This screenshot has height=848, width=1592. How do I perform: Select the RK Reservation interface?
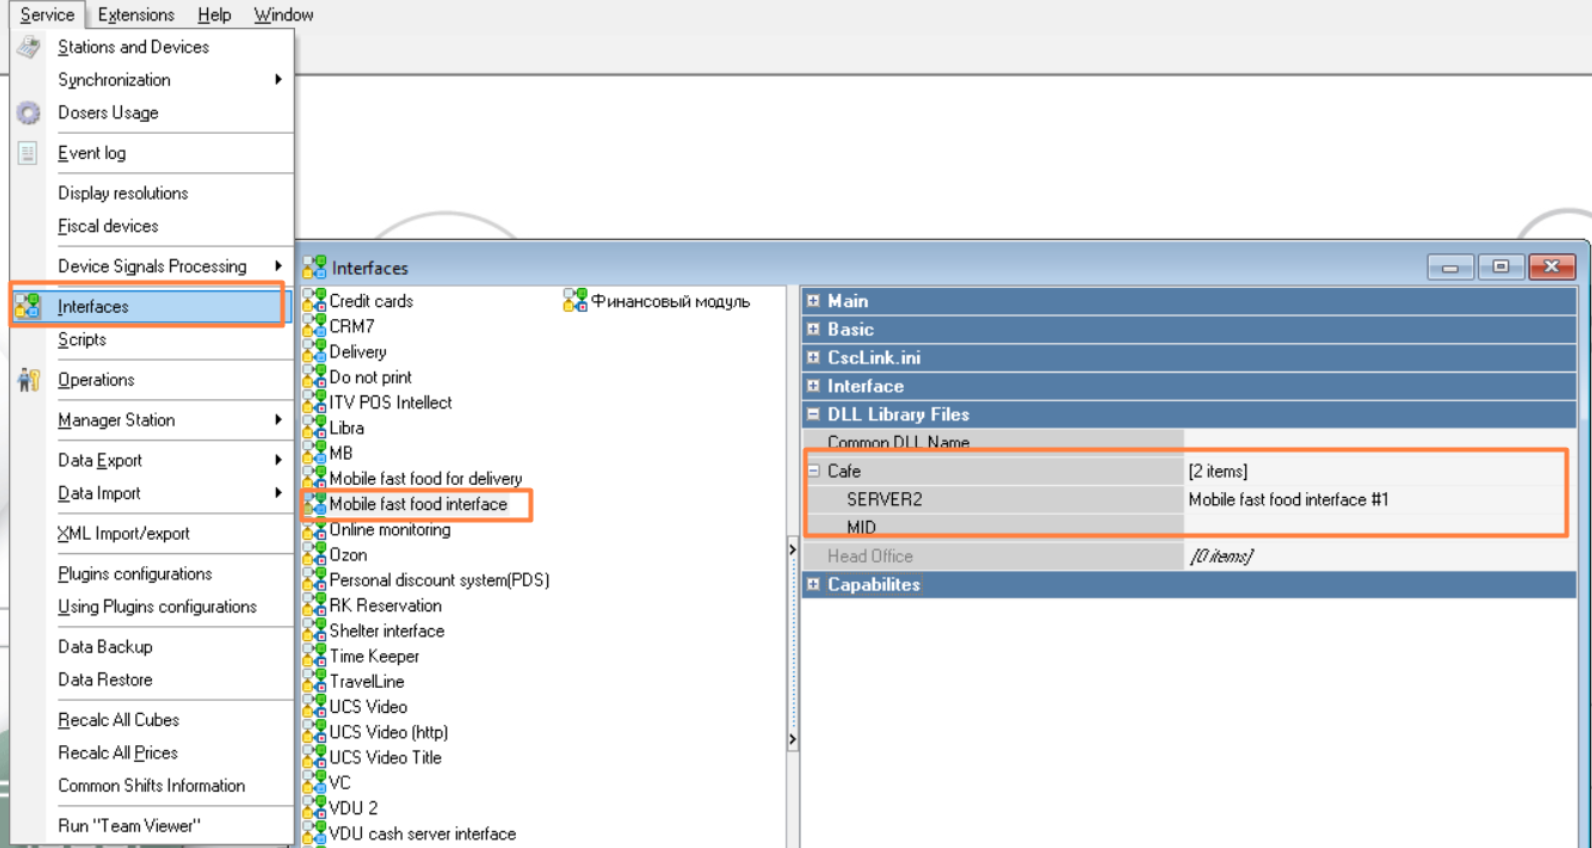[385, 606]
